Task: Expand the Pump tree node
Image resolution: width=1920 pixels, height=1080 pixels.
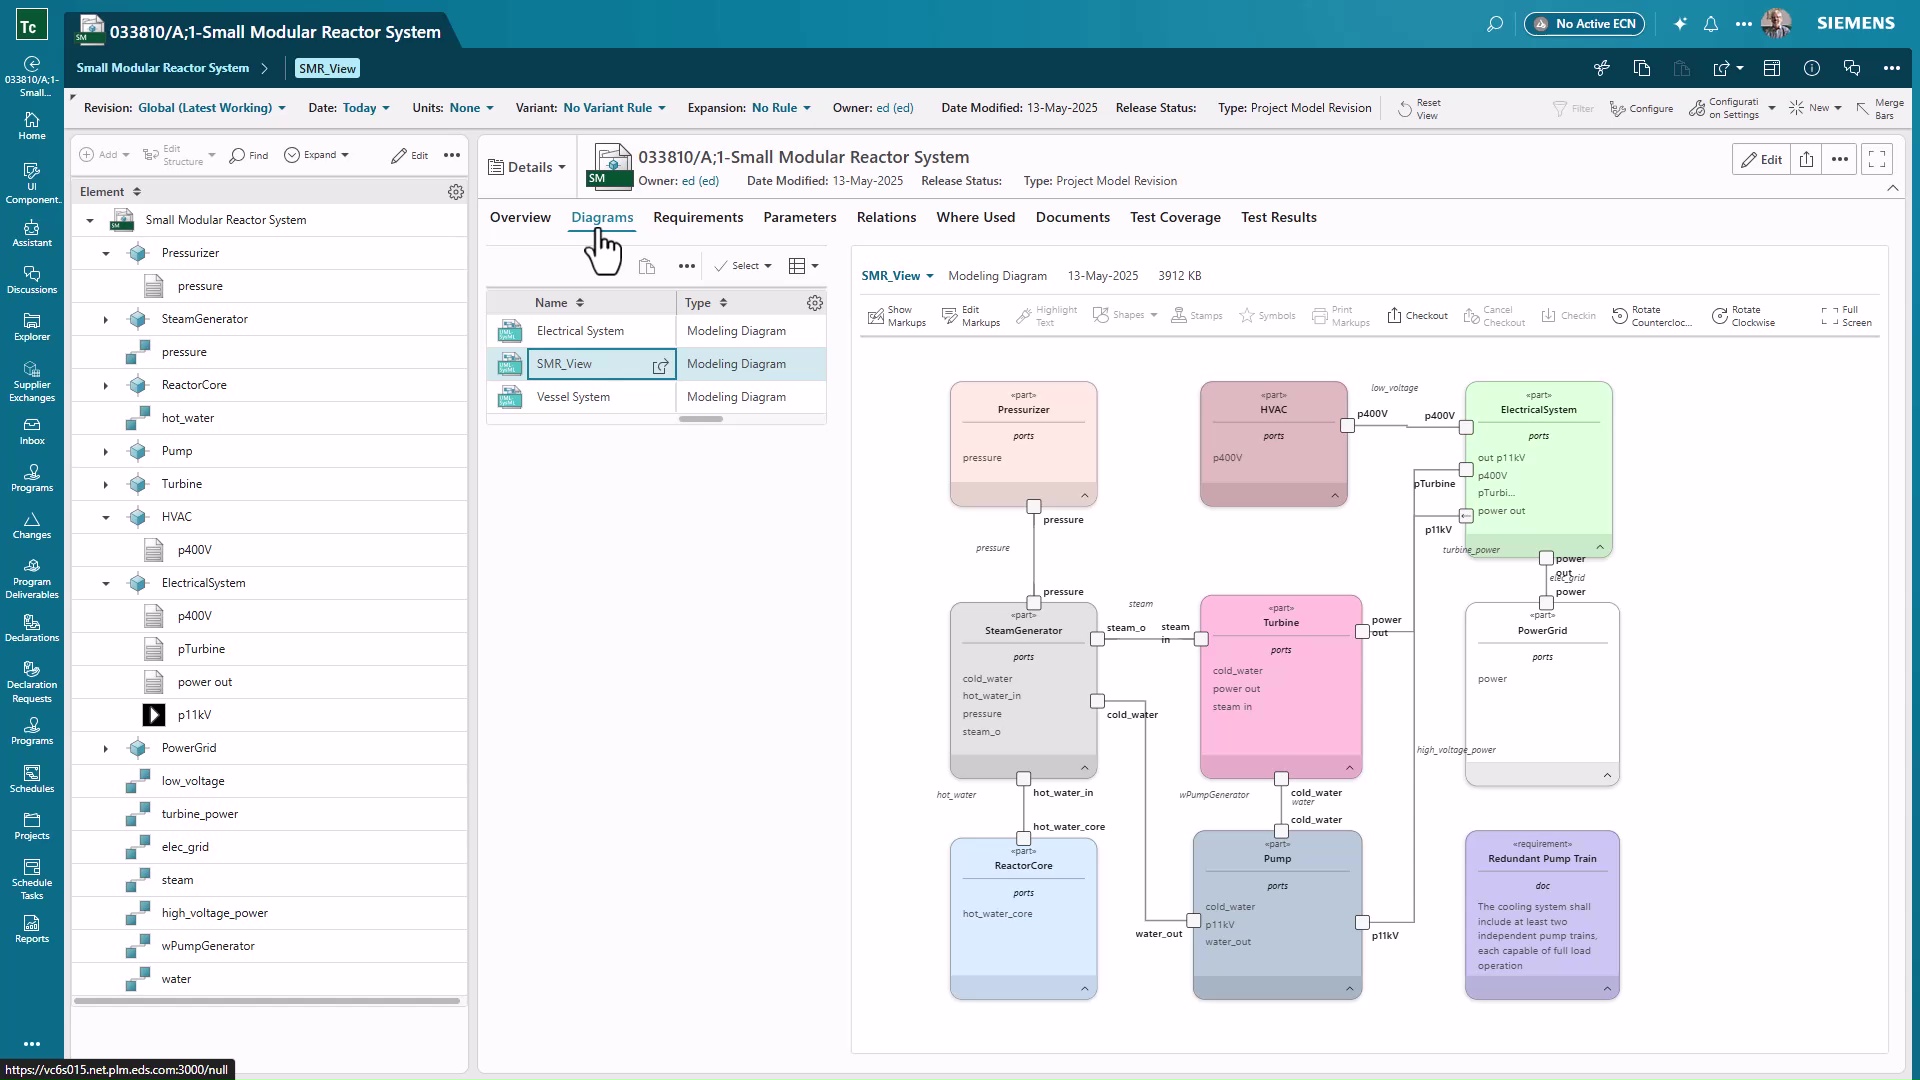Action: (x=105, y=451)
